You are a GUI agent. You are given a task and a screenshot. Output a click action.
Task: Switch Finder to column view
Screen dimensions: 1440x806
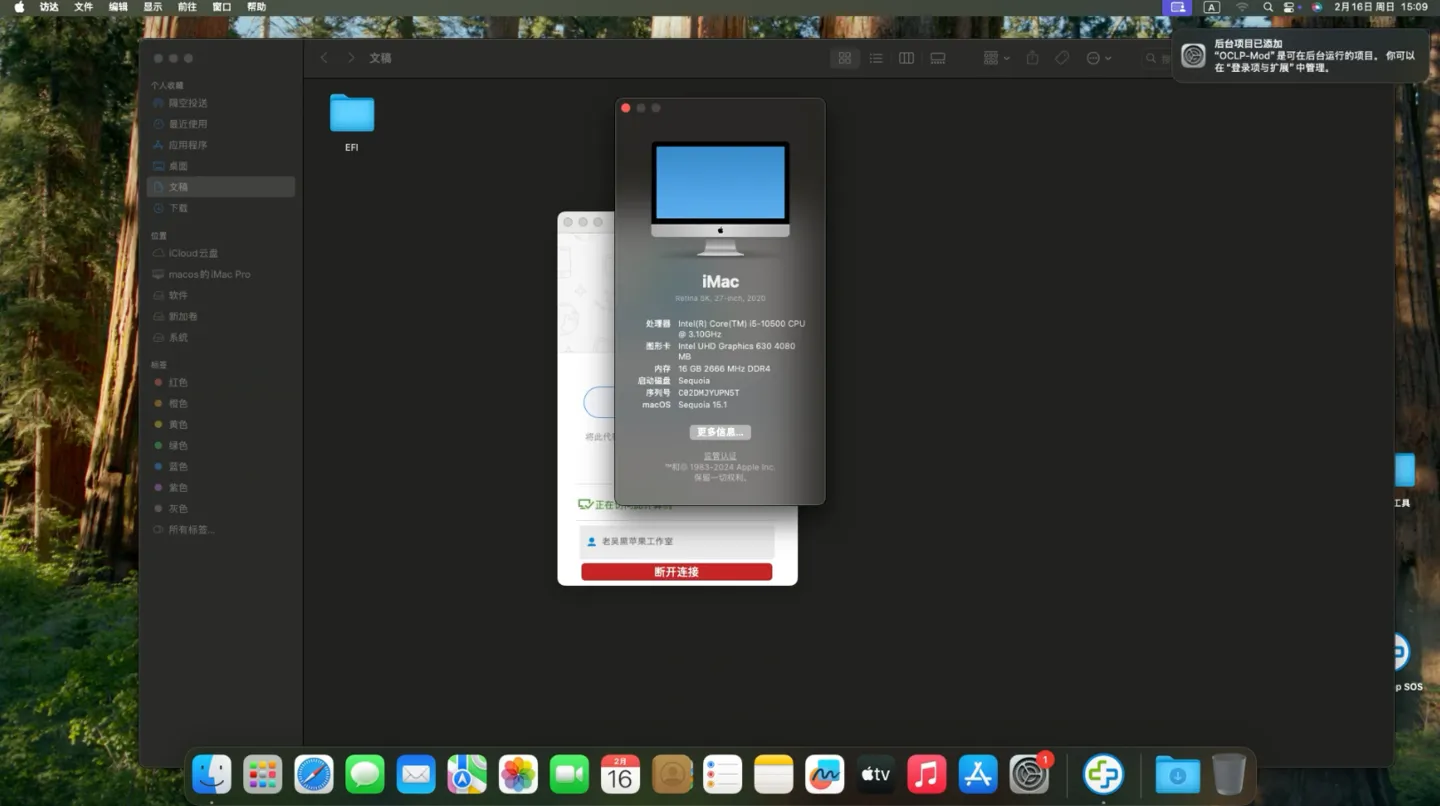pos(906,59)
